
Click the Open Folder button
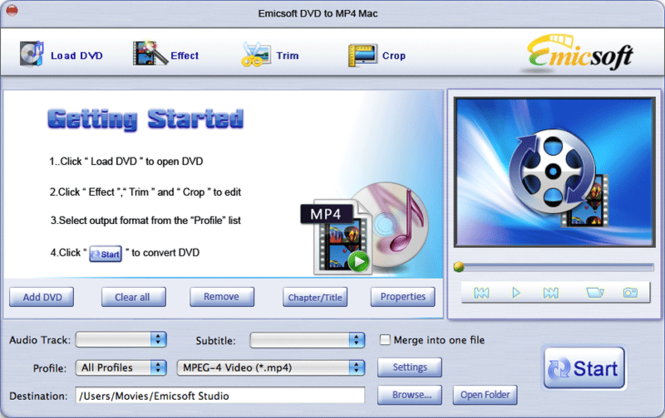pos(485,395)
